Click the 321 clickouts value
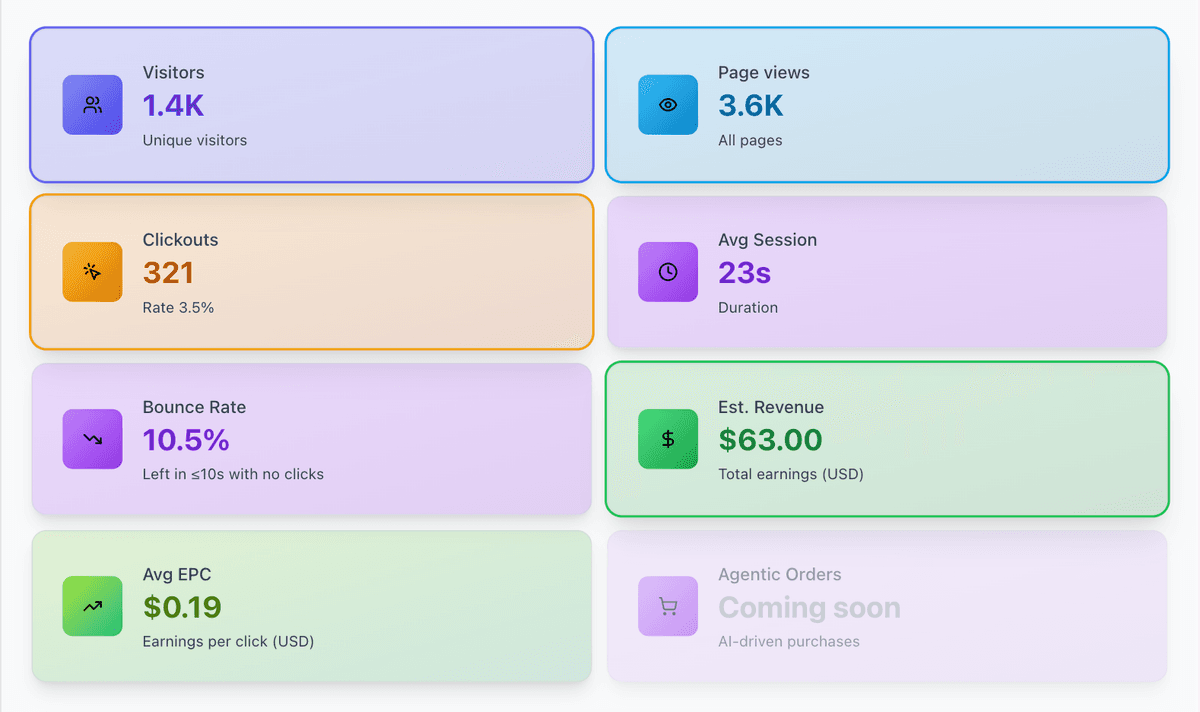This screenshot has height=712, width=1200. pos(168,272)
